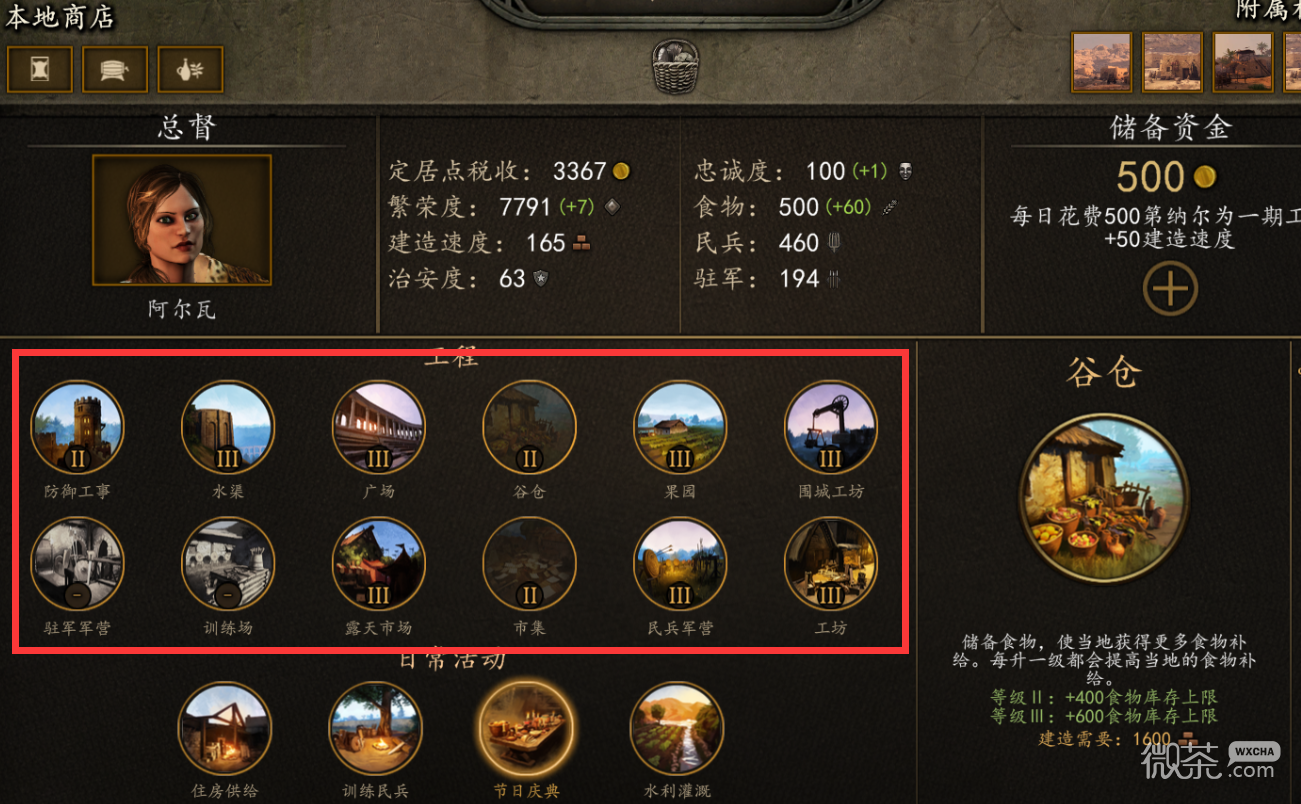Click the basket icon at top center
This screenshot has height=804, width=1301.
(675, 68)
